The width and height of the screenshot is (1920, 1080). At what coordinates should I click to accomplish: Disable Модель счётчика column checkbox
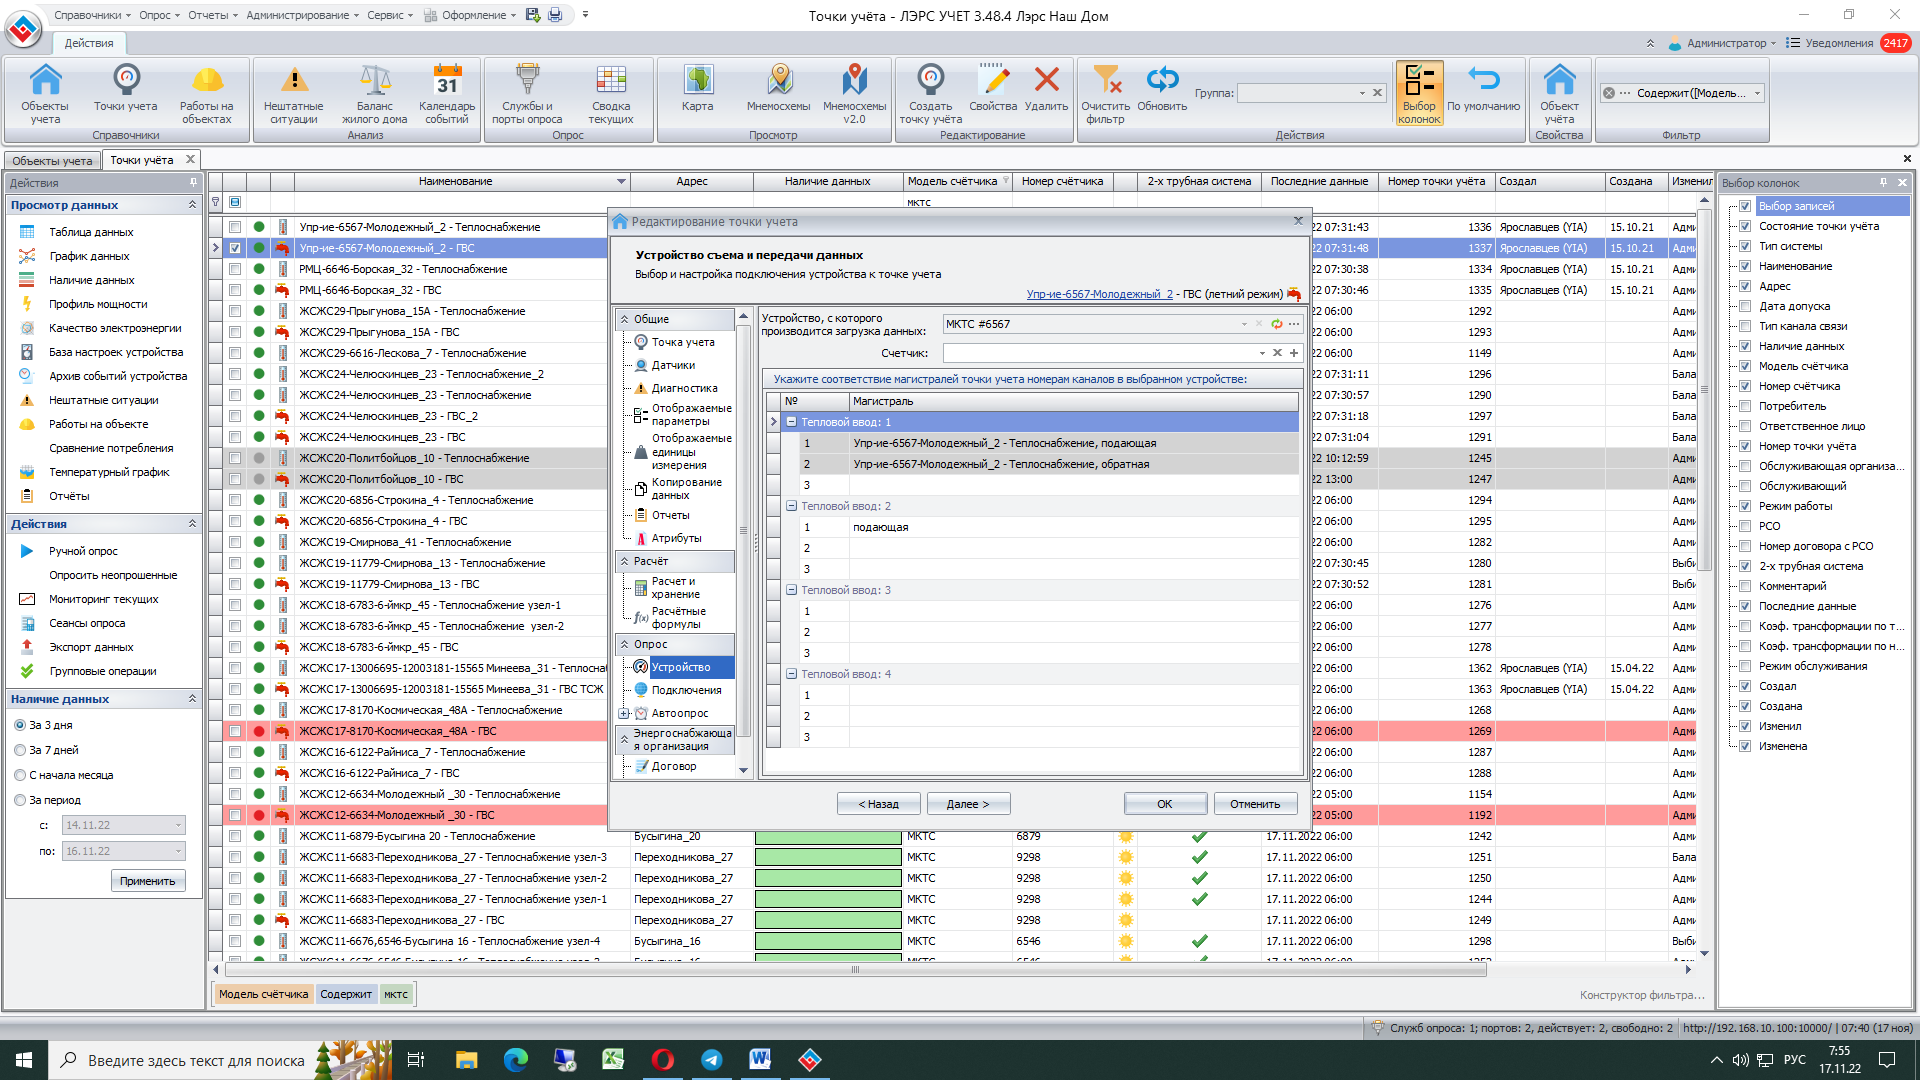1745,366
